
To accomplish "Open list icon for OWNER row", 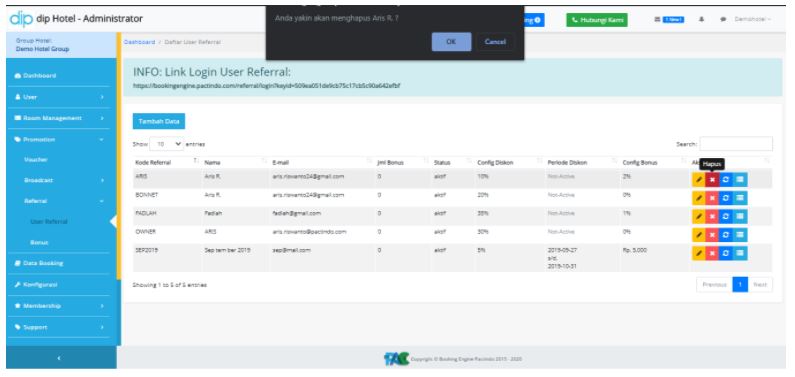I will (x=740, y=235).
